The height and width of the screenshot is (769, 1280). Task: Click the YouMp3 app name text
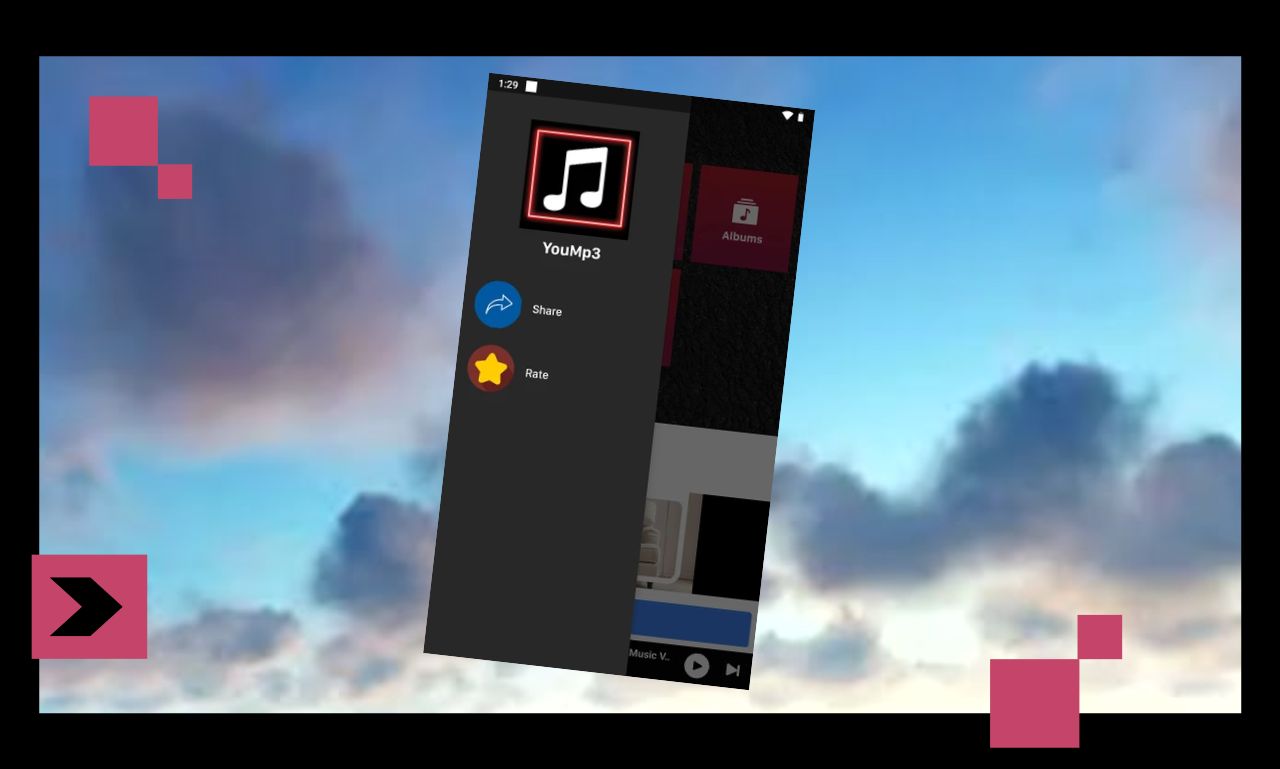pyautogui.click(x=572, y=250)
